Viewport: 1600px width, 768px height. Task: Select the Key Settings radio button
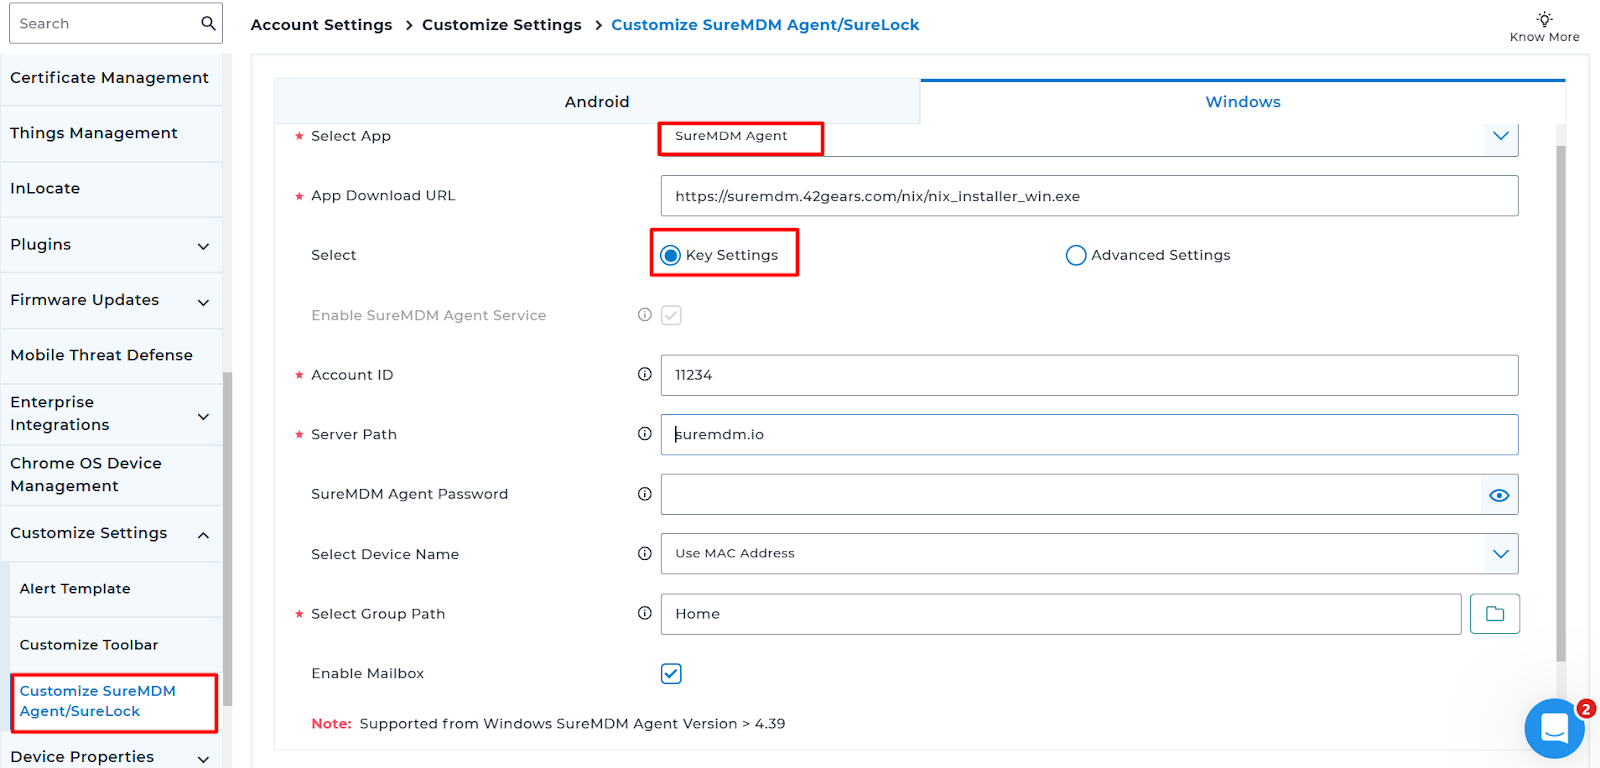[670, 255]
